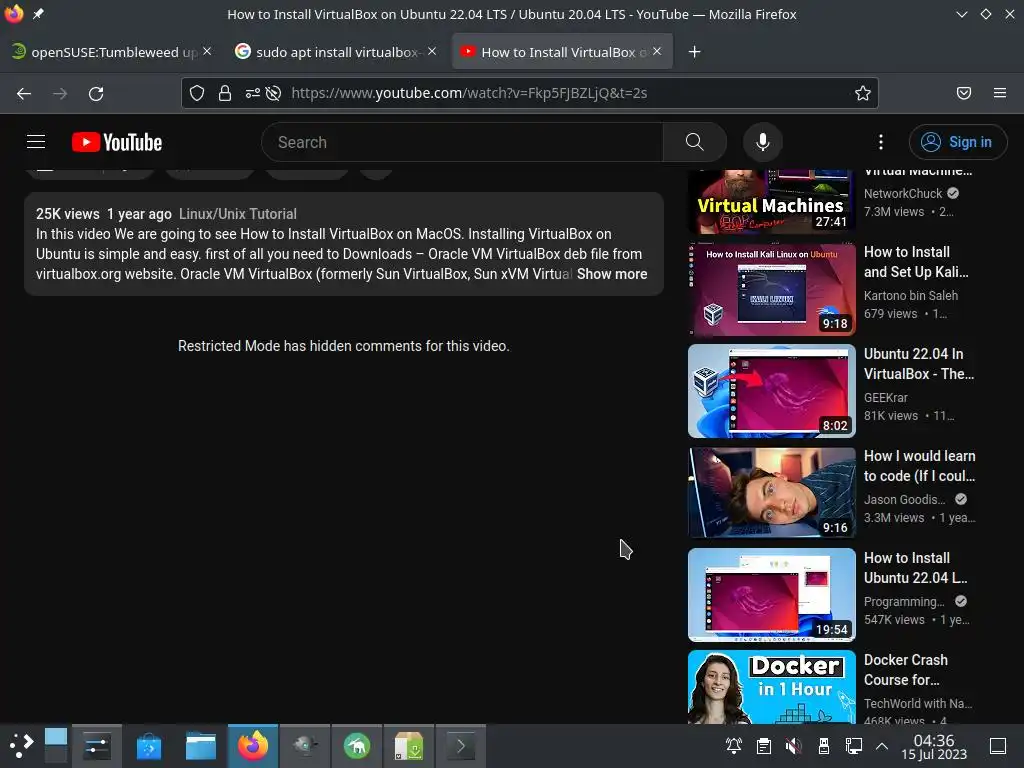Click the Firefox taskbar entry
Viewport: 1024px width, 768px height.
pos(253,746)
